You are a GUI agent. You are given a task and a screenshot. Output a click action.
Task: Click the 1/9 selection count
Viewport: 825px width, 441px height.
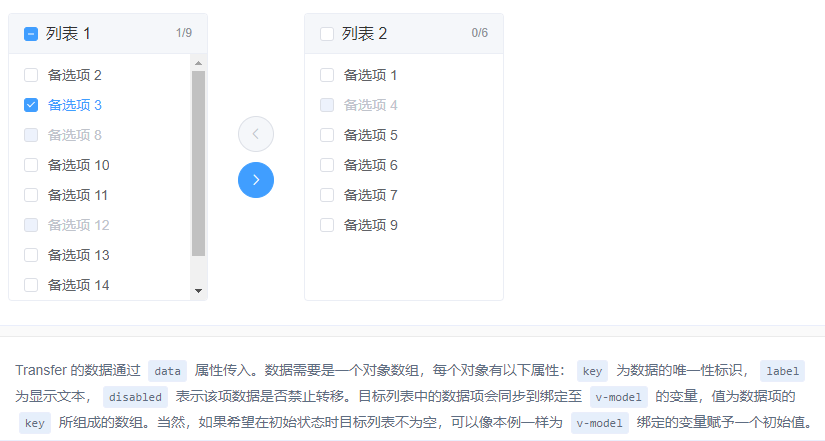coord(184,33)
